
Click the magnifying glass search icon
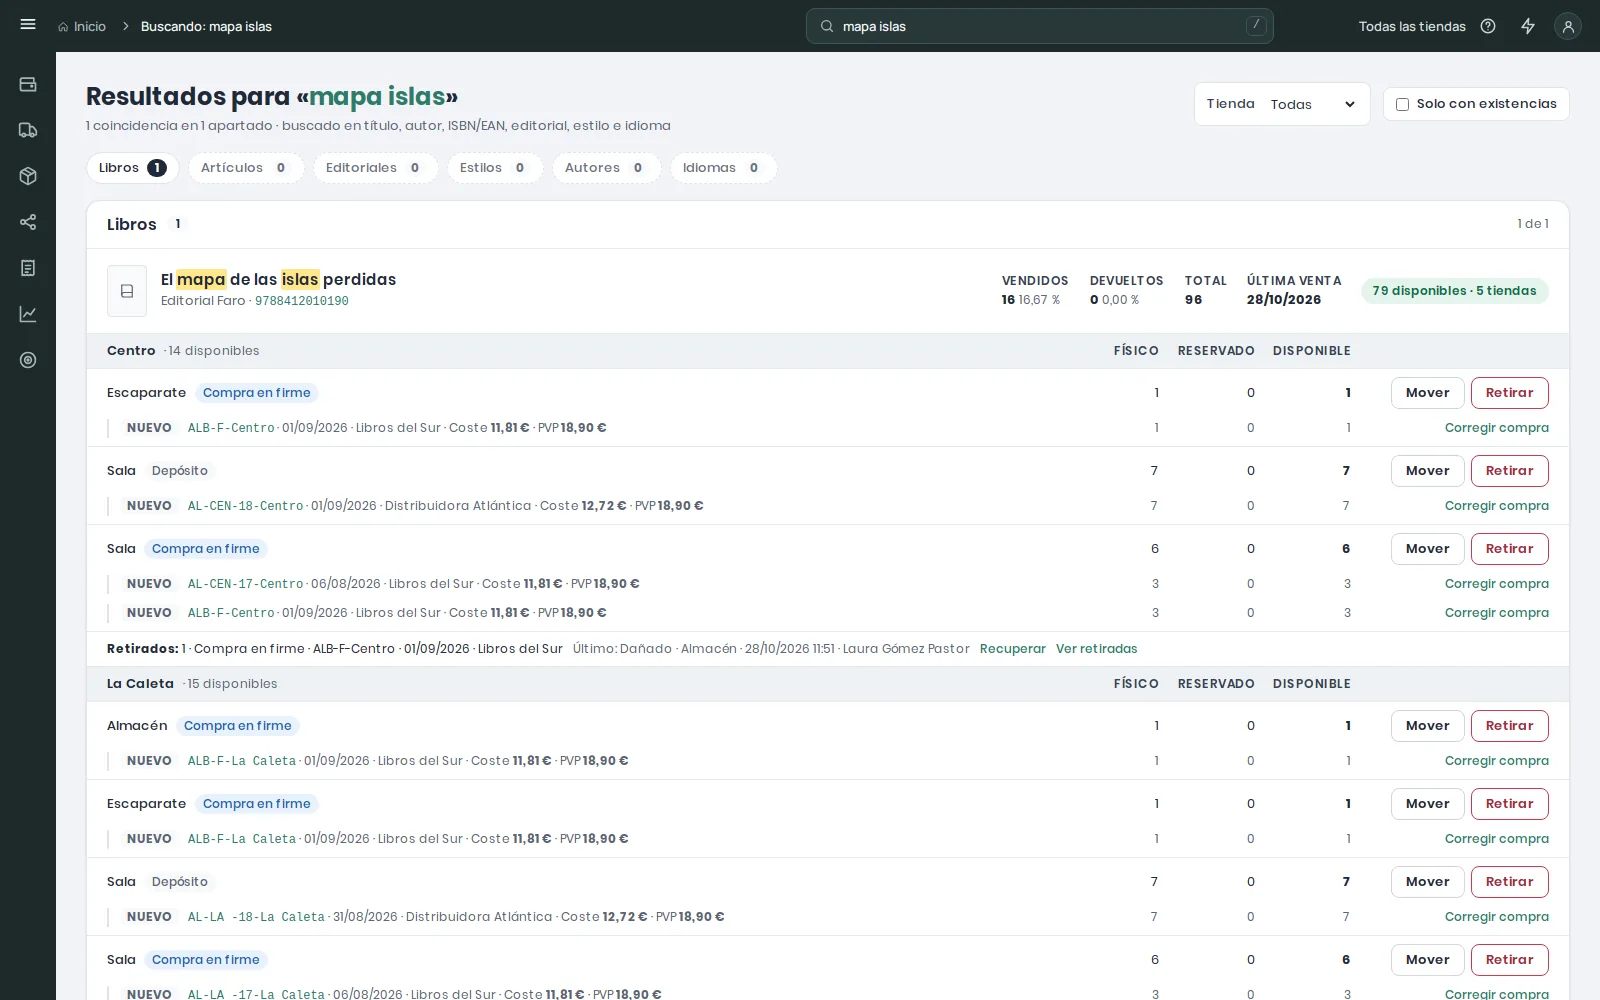pos(827,26)
